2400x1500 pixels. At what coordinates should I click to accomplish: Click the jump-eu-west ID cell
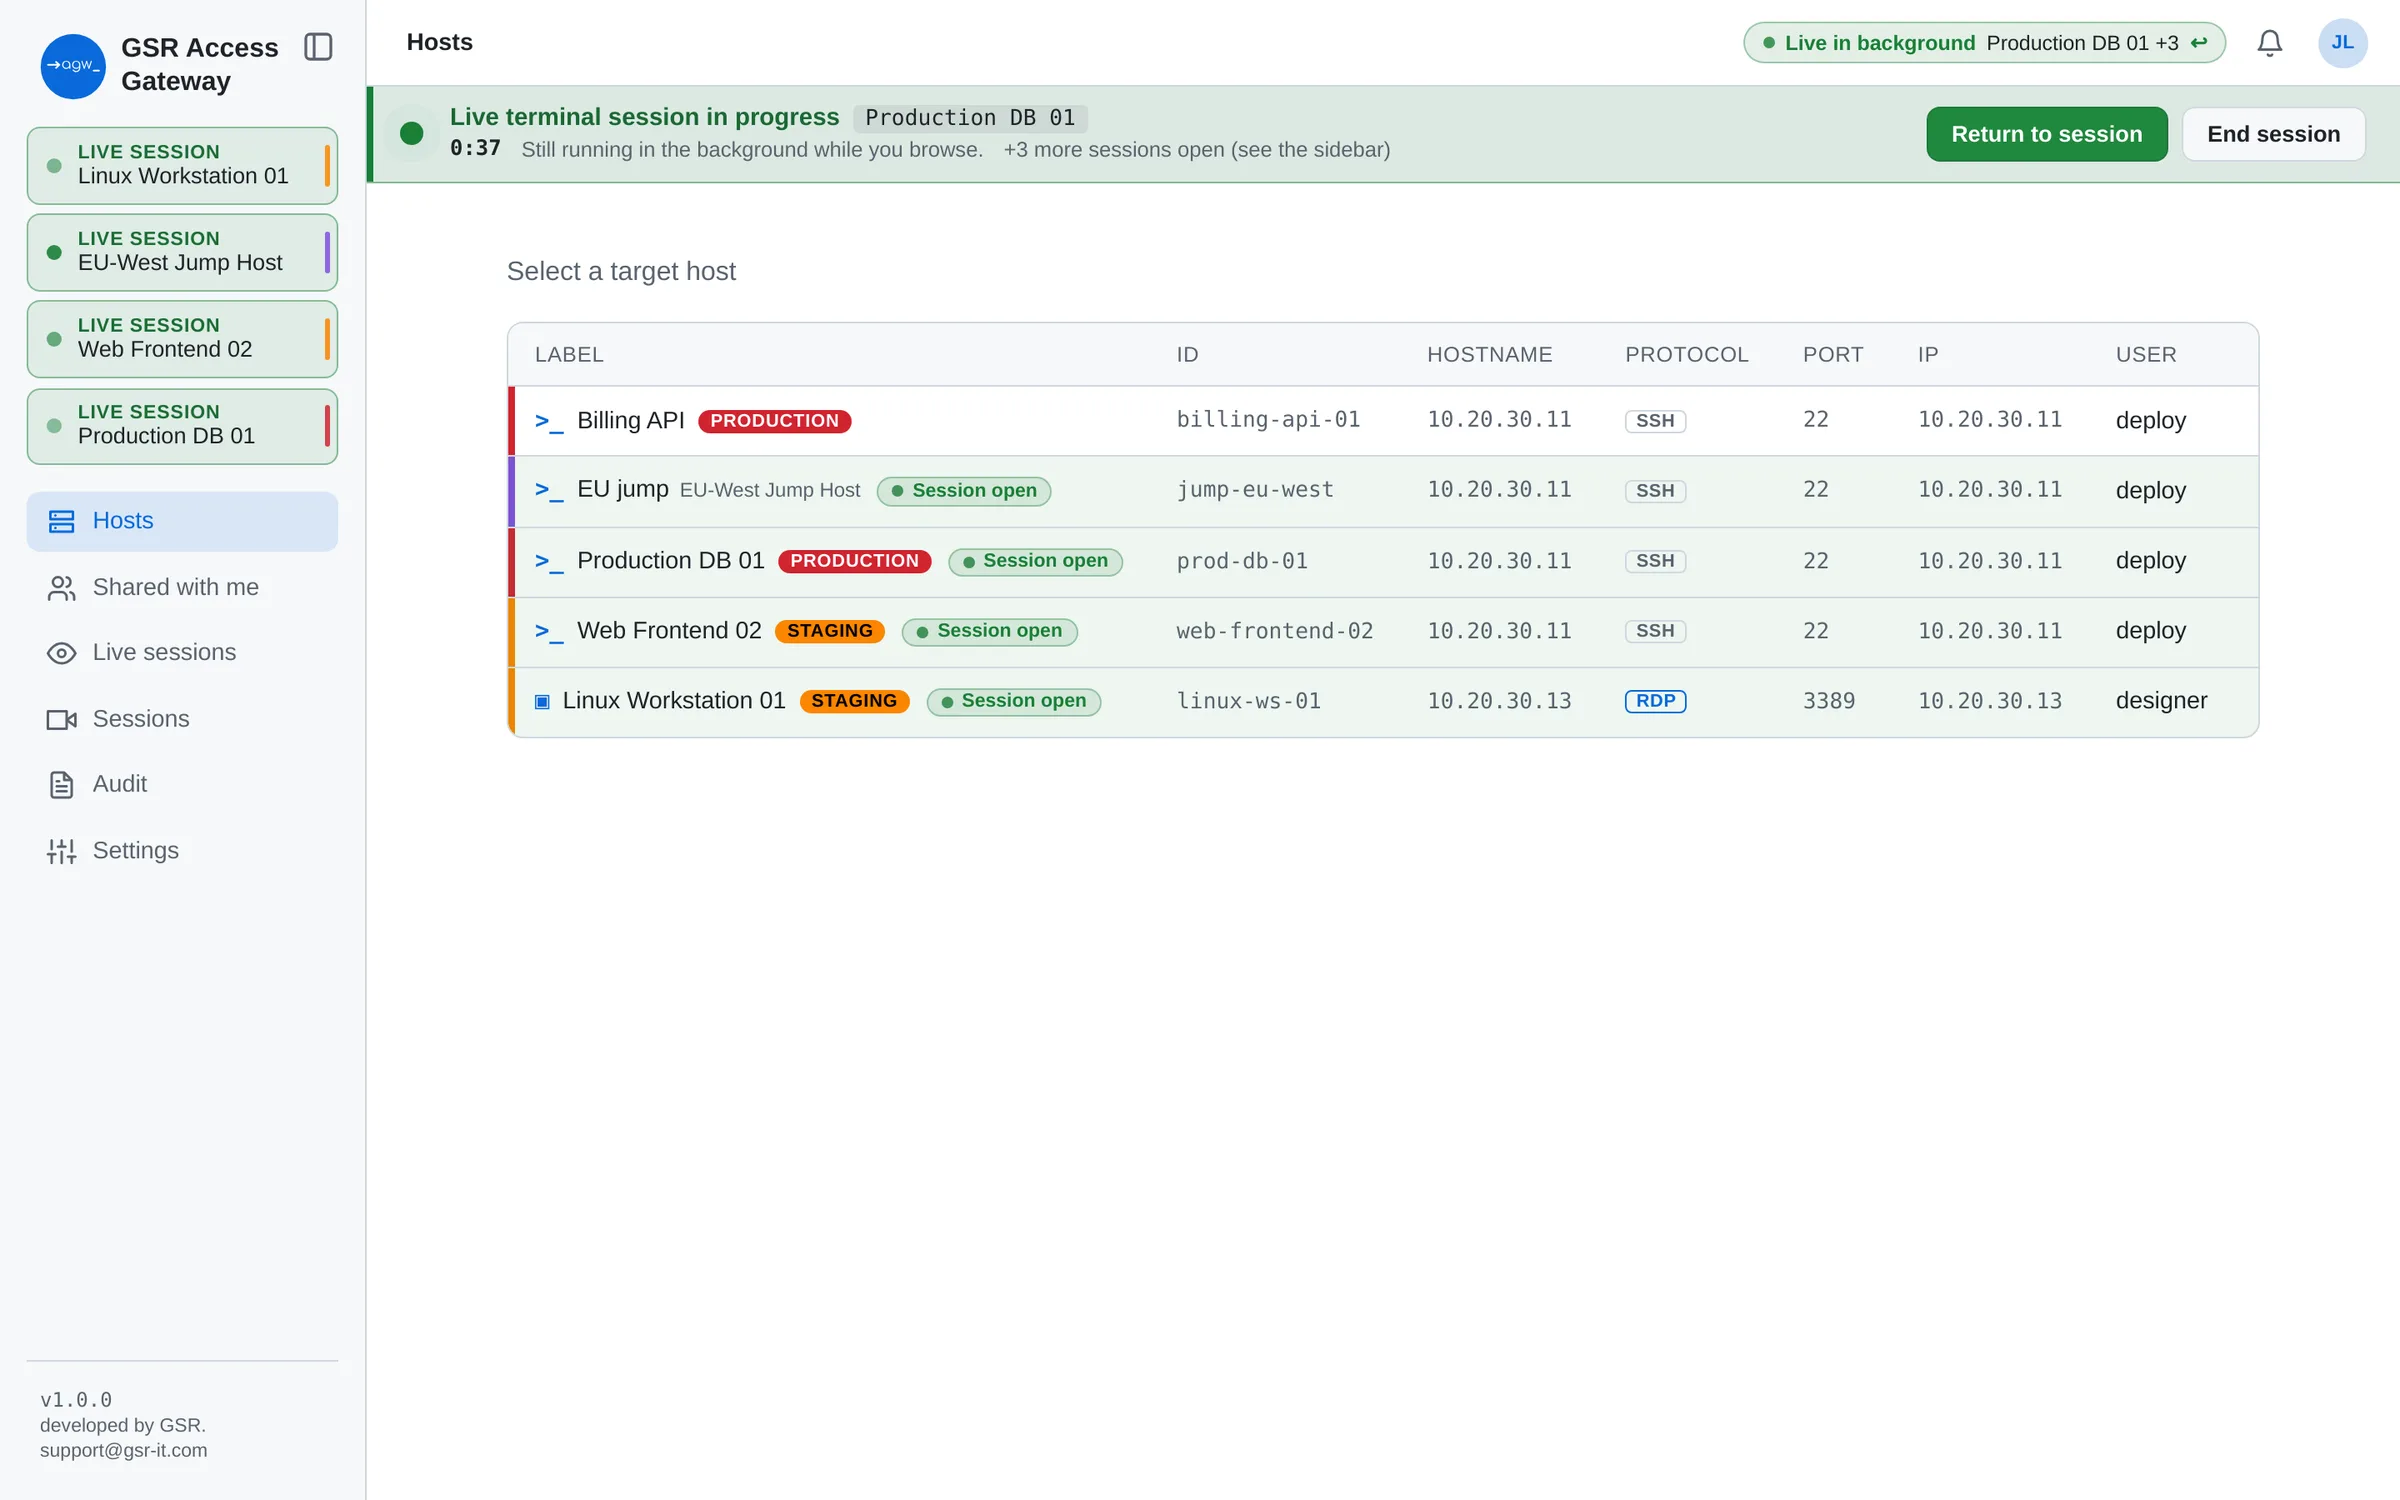click(1255, 490)
